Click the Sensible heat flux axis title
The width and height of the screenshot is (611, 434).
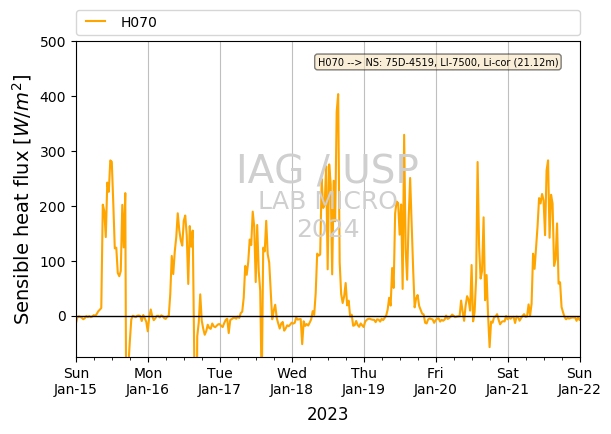tap(21, 199)
